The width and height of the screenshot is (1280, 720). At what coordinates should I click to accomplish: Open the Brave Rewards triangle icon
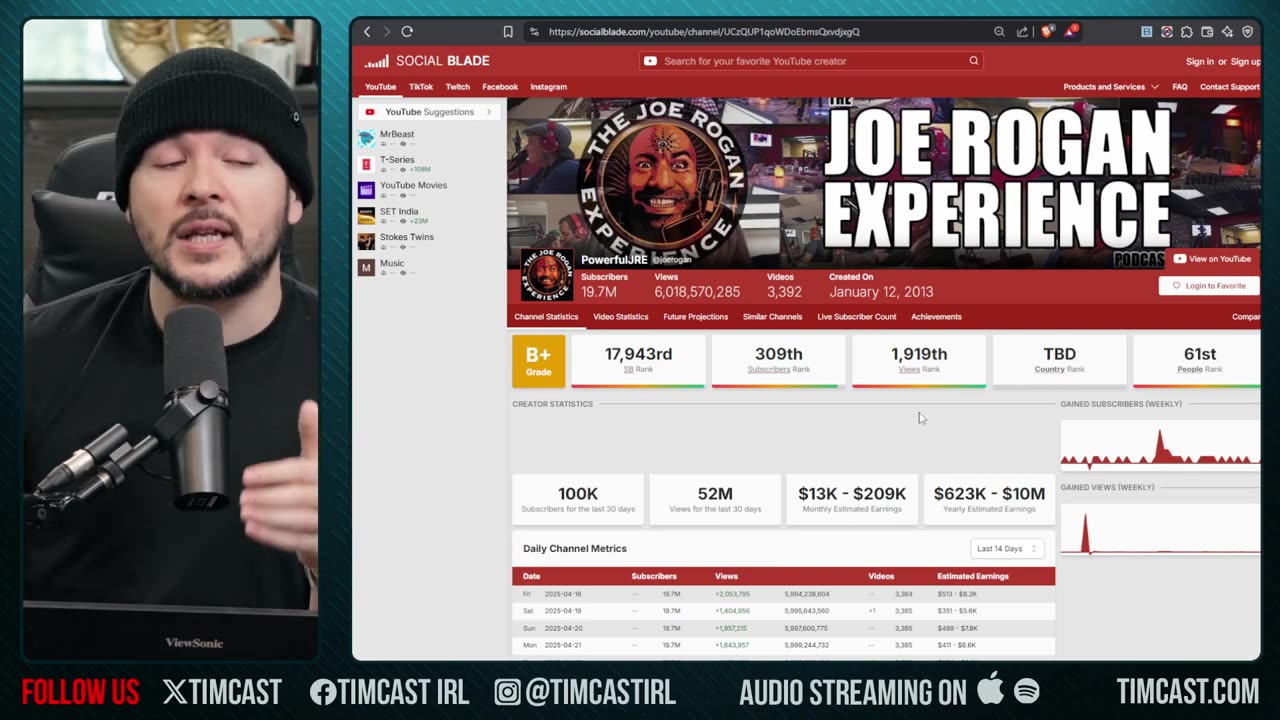(1071, 31)
